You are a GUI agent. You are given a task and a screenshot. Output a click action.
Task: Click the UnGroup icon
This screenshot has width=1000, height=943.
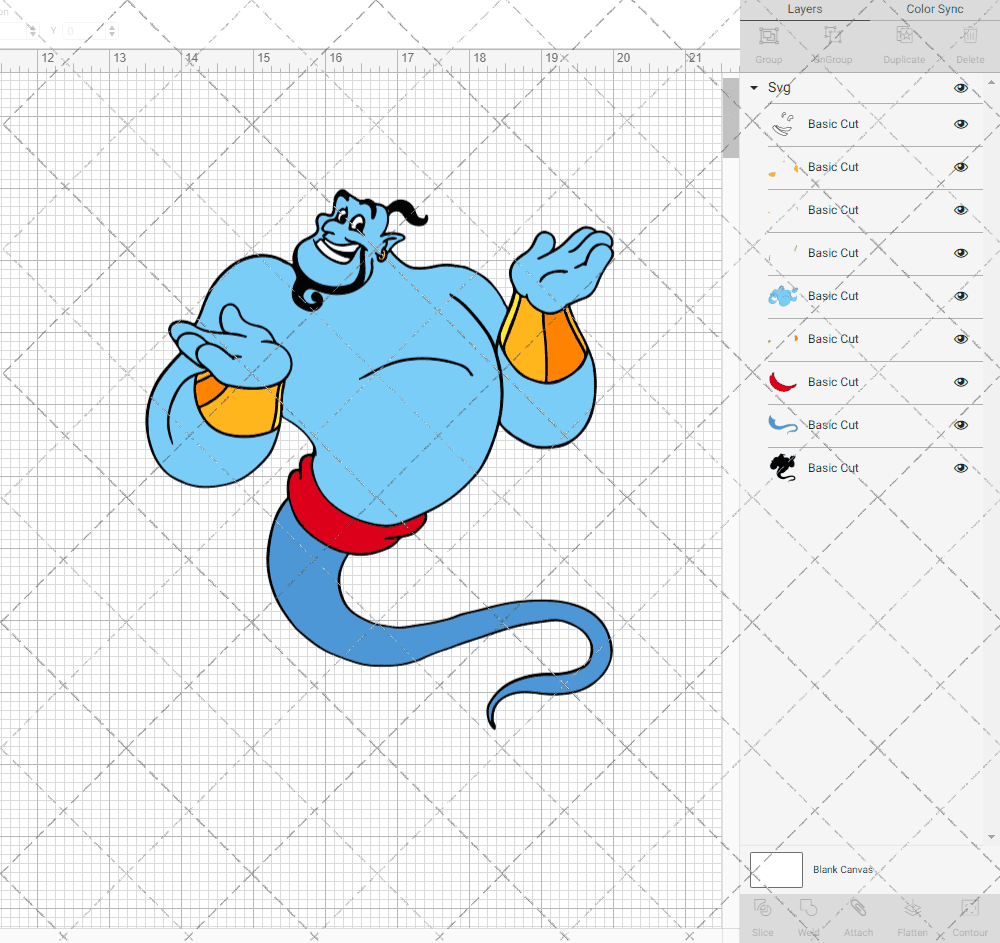pos(832,36)
